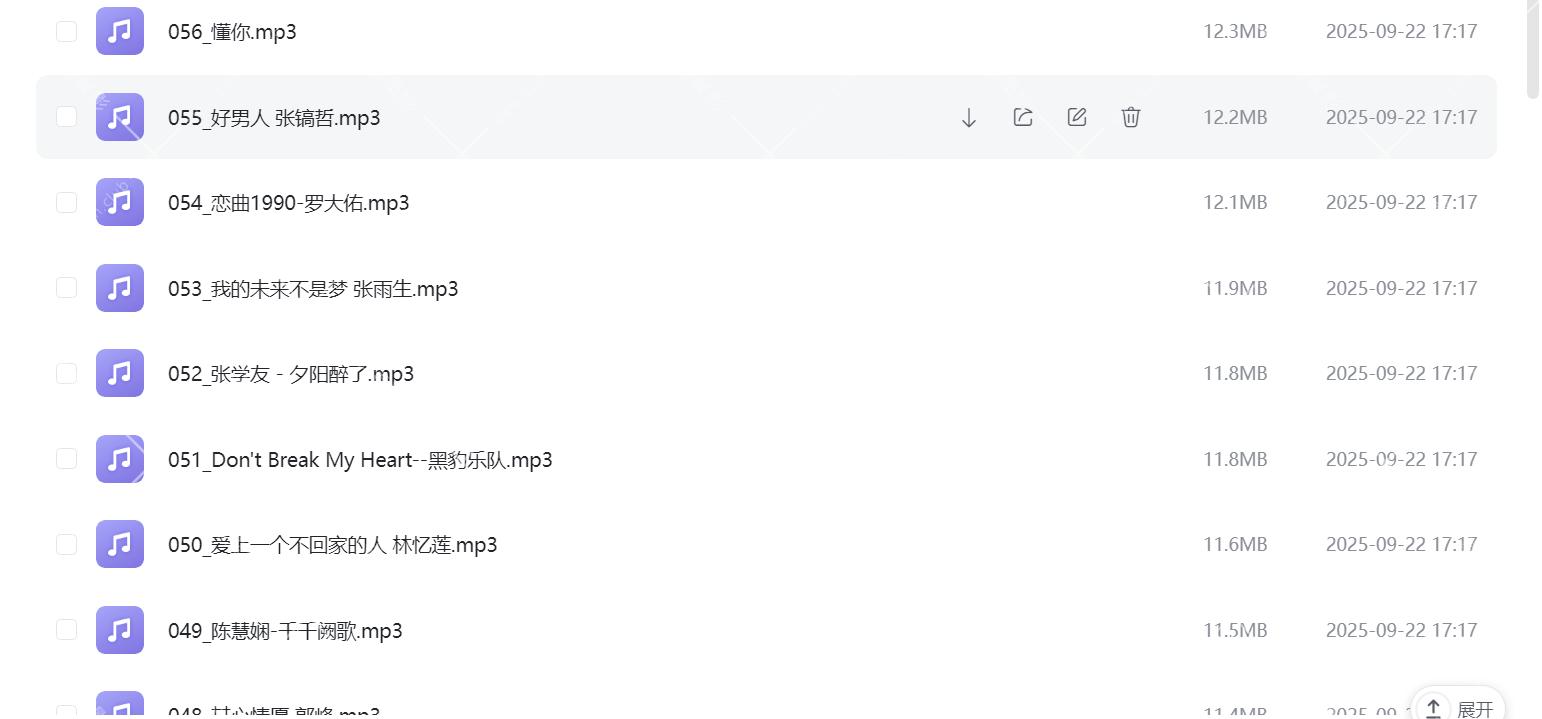Click the filename 051_Don't Break My Heart--黑豹乐队.mp3

(x=360, y=459)
